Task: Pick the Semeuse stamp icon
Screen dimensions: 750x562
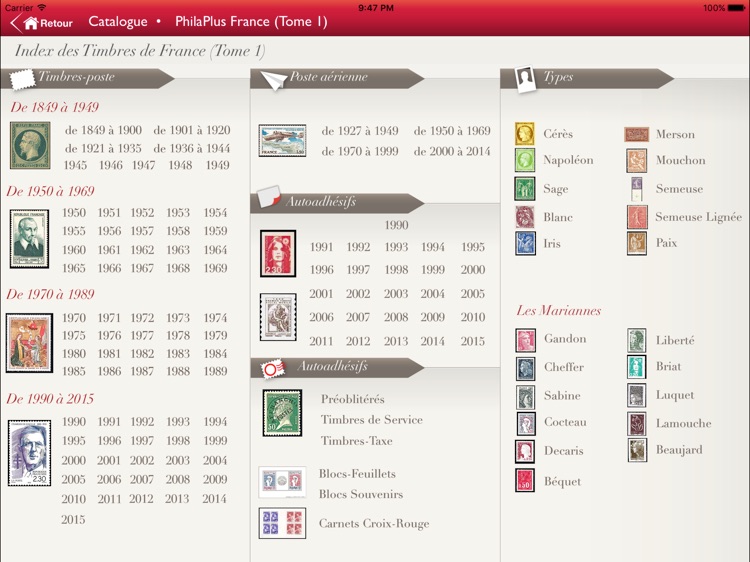Action: [637, 189]
